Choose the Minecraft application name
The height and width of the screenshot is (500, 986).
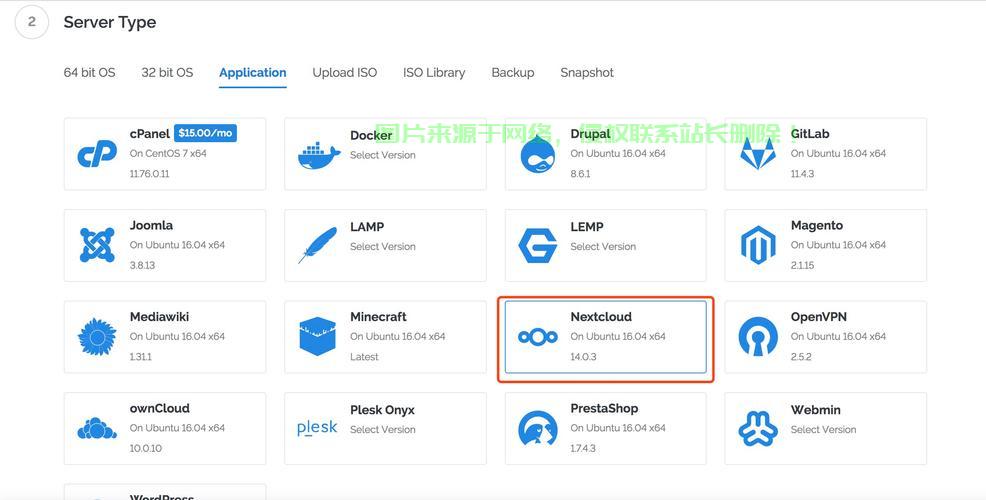379,316
